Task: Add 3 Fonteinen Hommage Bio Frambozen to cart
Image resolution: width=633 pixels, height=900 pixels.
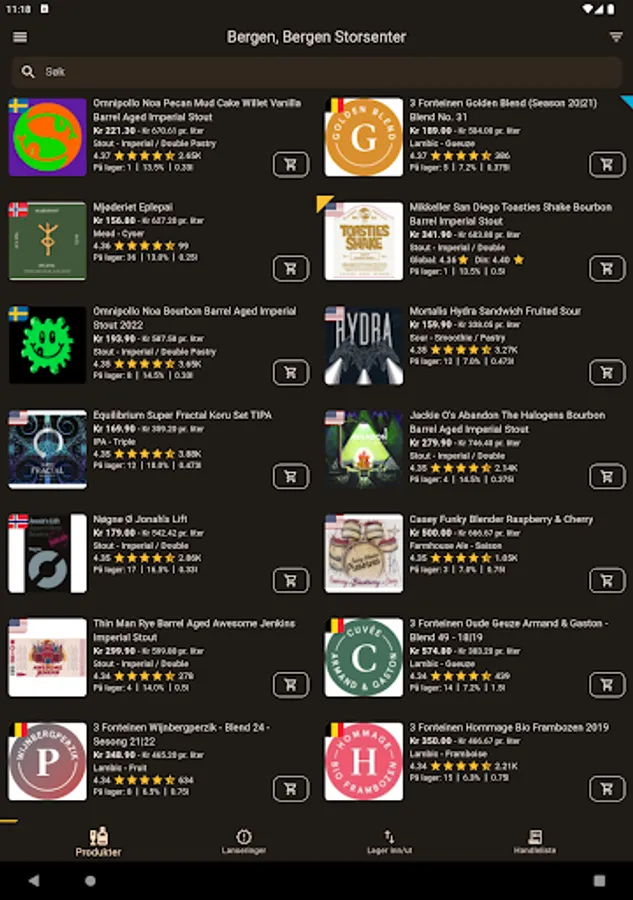Action: pyautogui.click(x=607, y=789)
